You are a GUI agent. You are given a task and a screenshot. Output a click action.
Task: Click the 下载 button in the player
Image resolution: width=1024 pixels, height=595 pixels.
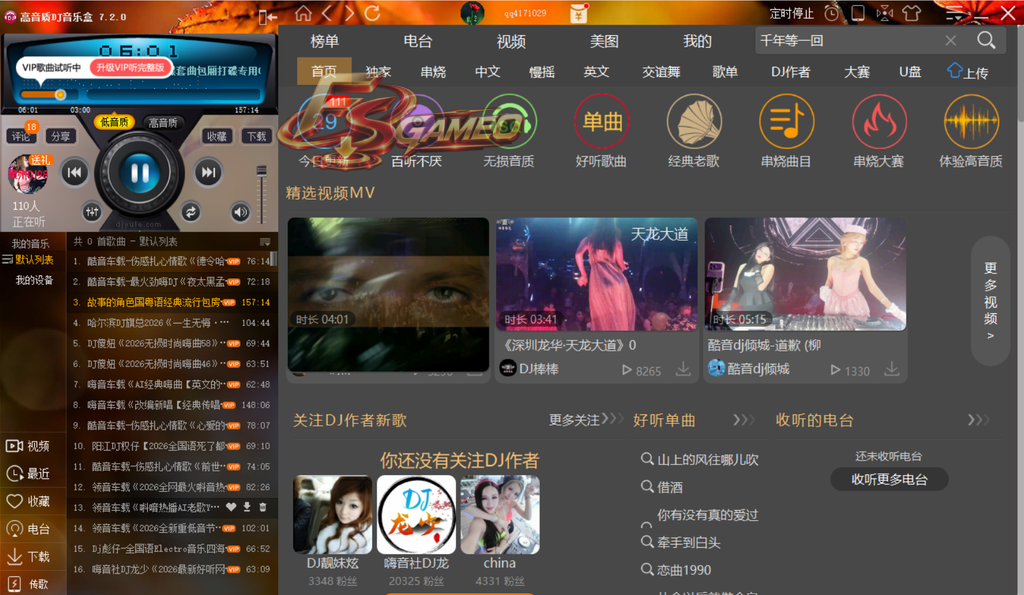256,136
